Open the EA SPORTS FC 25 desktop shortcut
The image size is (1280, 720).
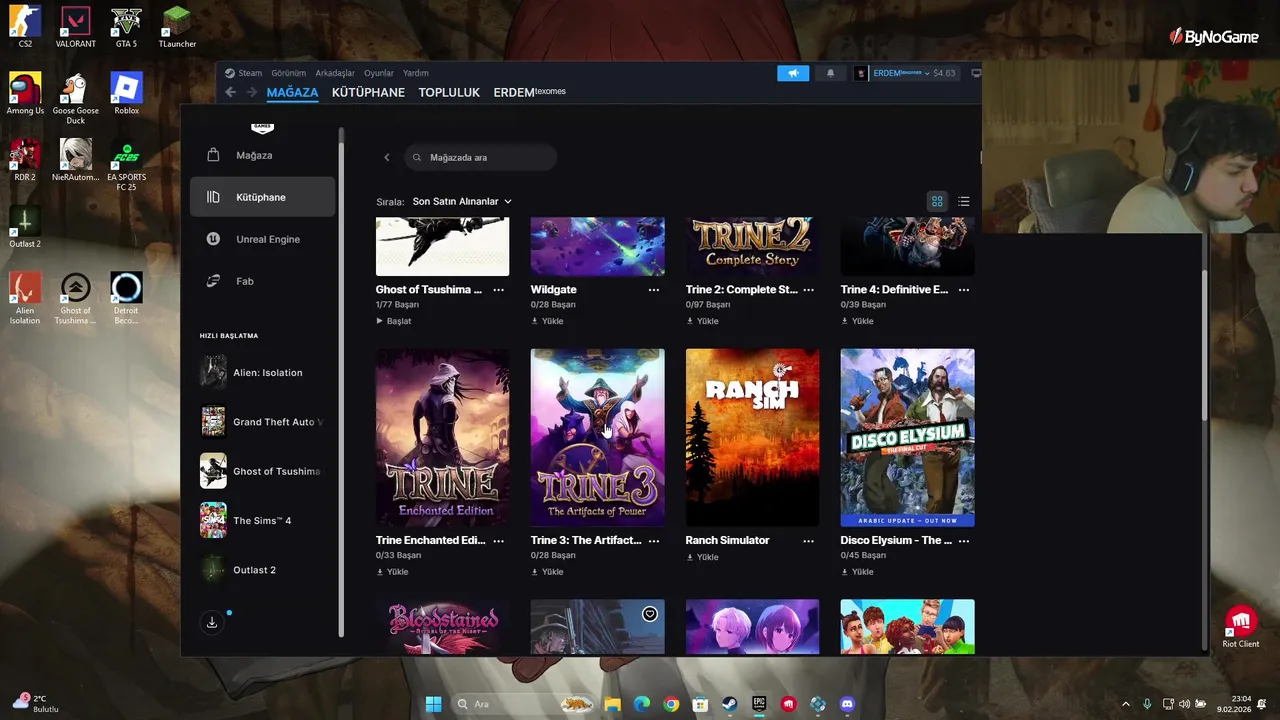click(126, 165)
